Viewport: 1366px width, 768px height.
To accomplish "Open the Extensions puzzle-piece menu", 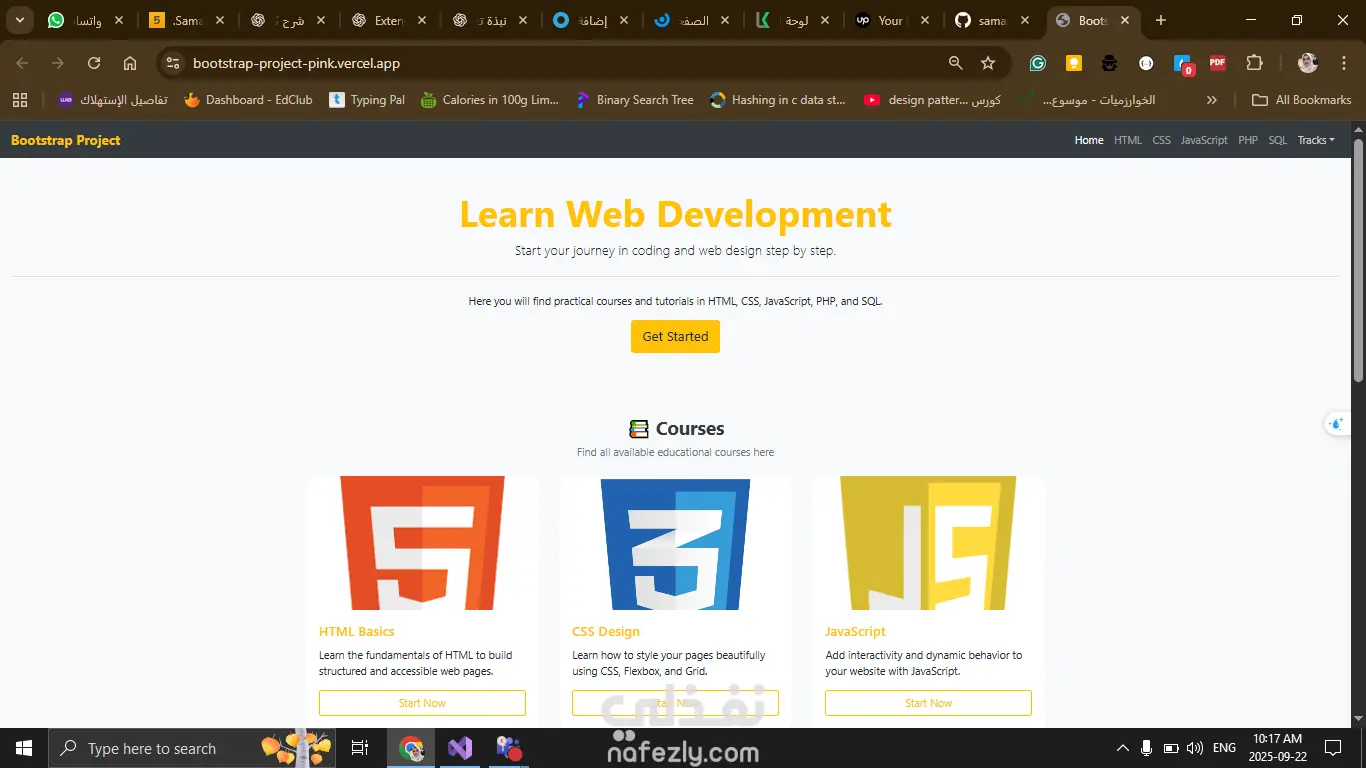I will (x=1255, y=63).
